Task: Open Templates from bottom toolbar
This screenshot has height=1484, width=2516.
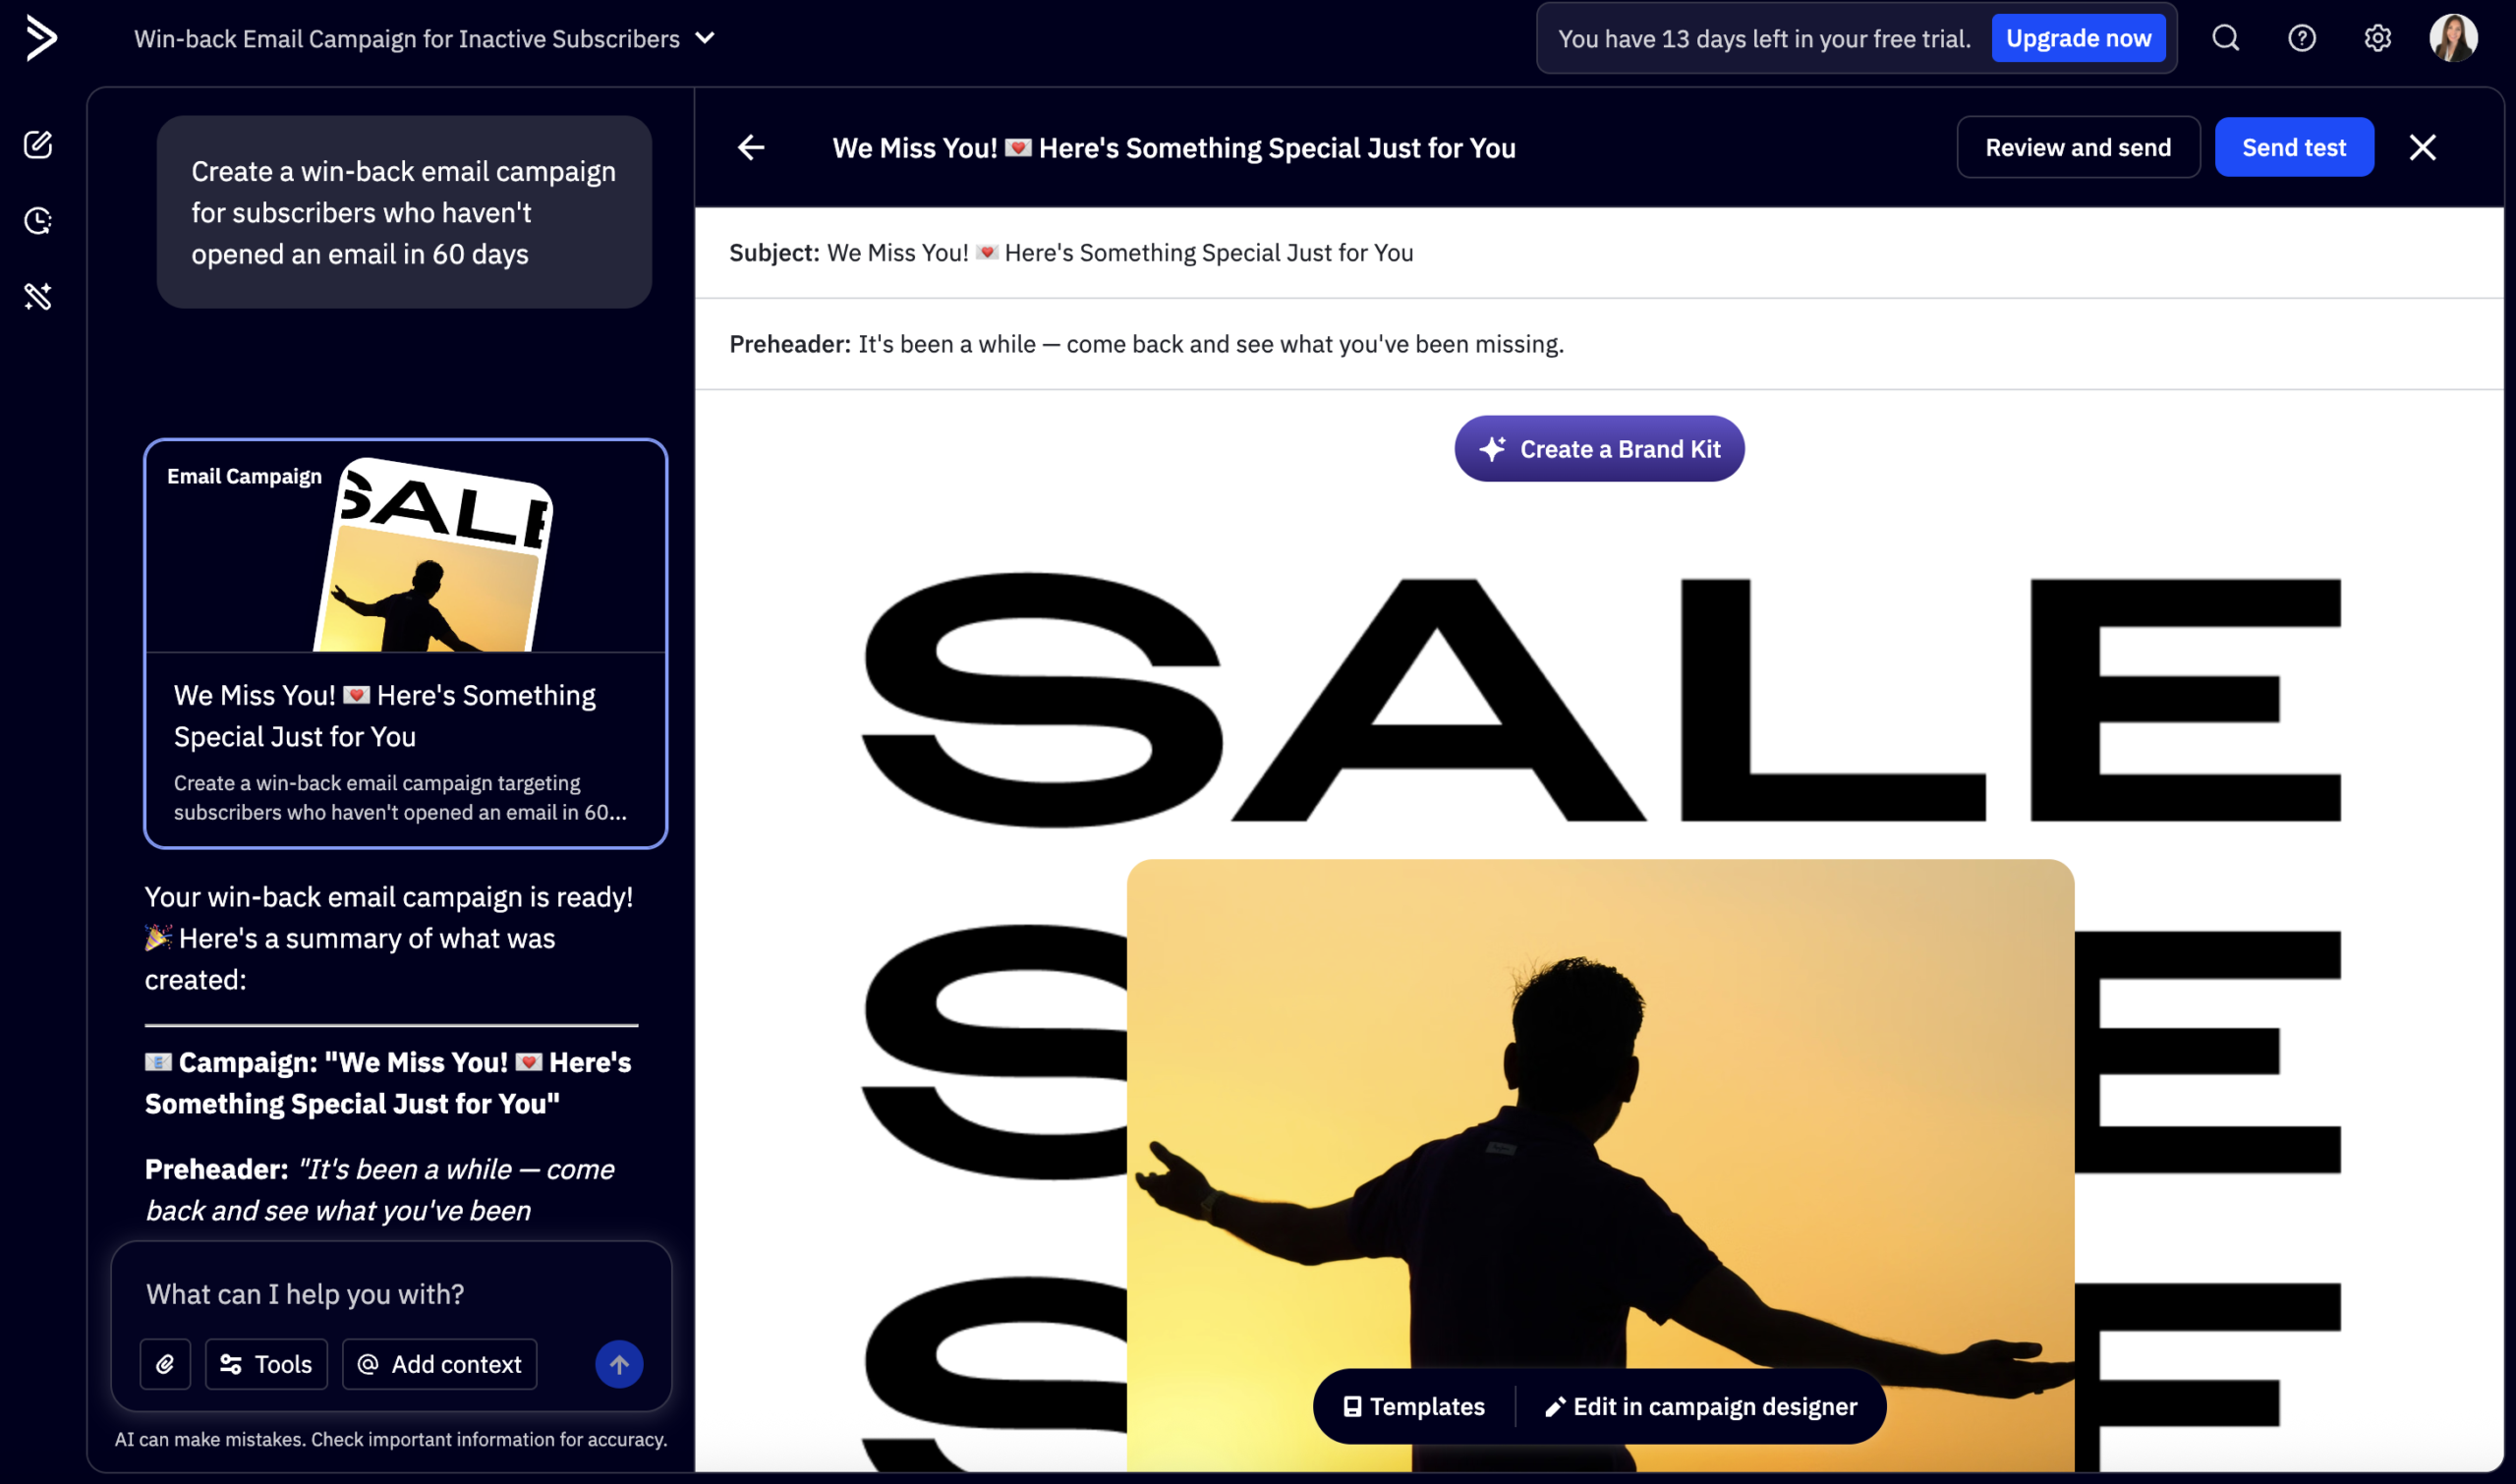Action: pos(1414,1406)
